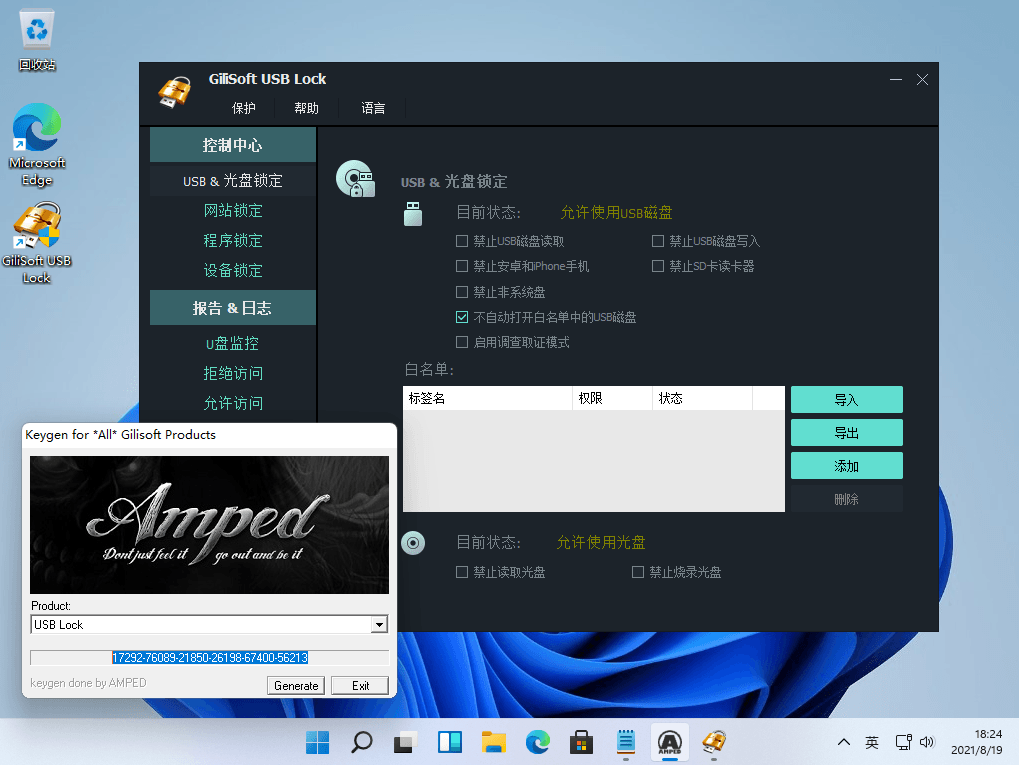Click the USB drive status icon

(x=413, y=213)
